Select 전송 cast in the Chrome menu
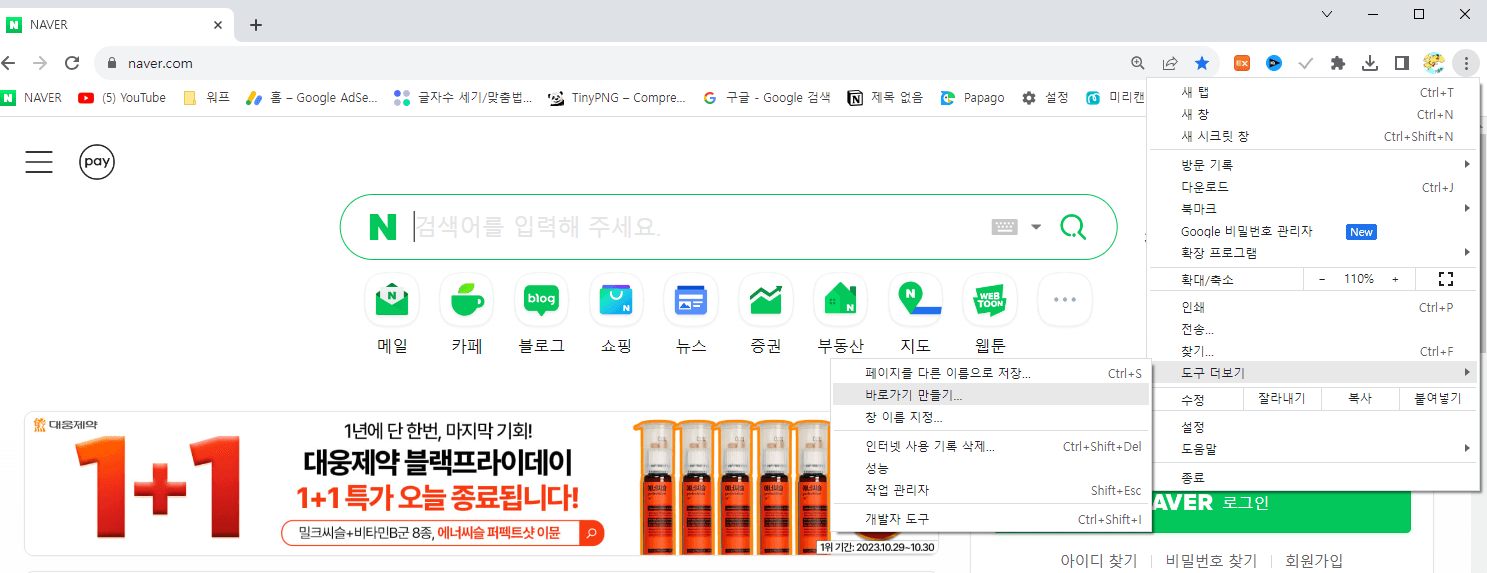The height and width of the screenshot is (573, 1487). (x=1313, y=329)
